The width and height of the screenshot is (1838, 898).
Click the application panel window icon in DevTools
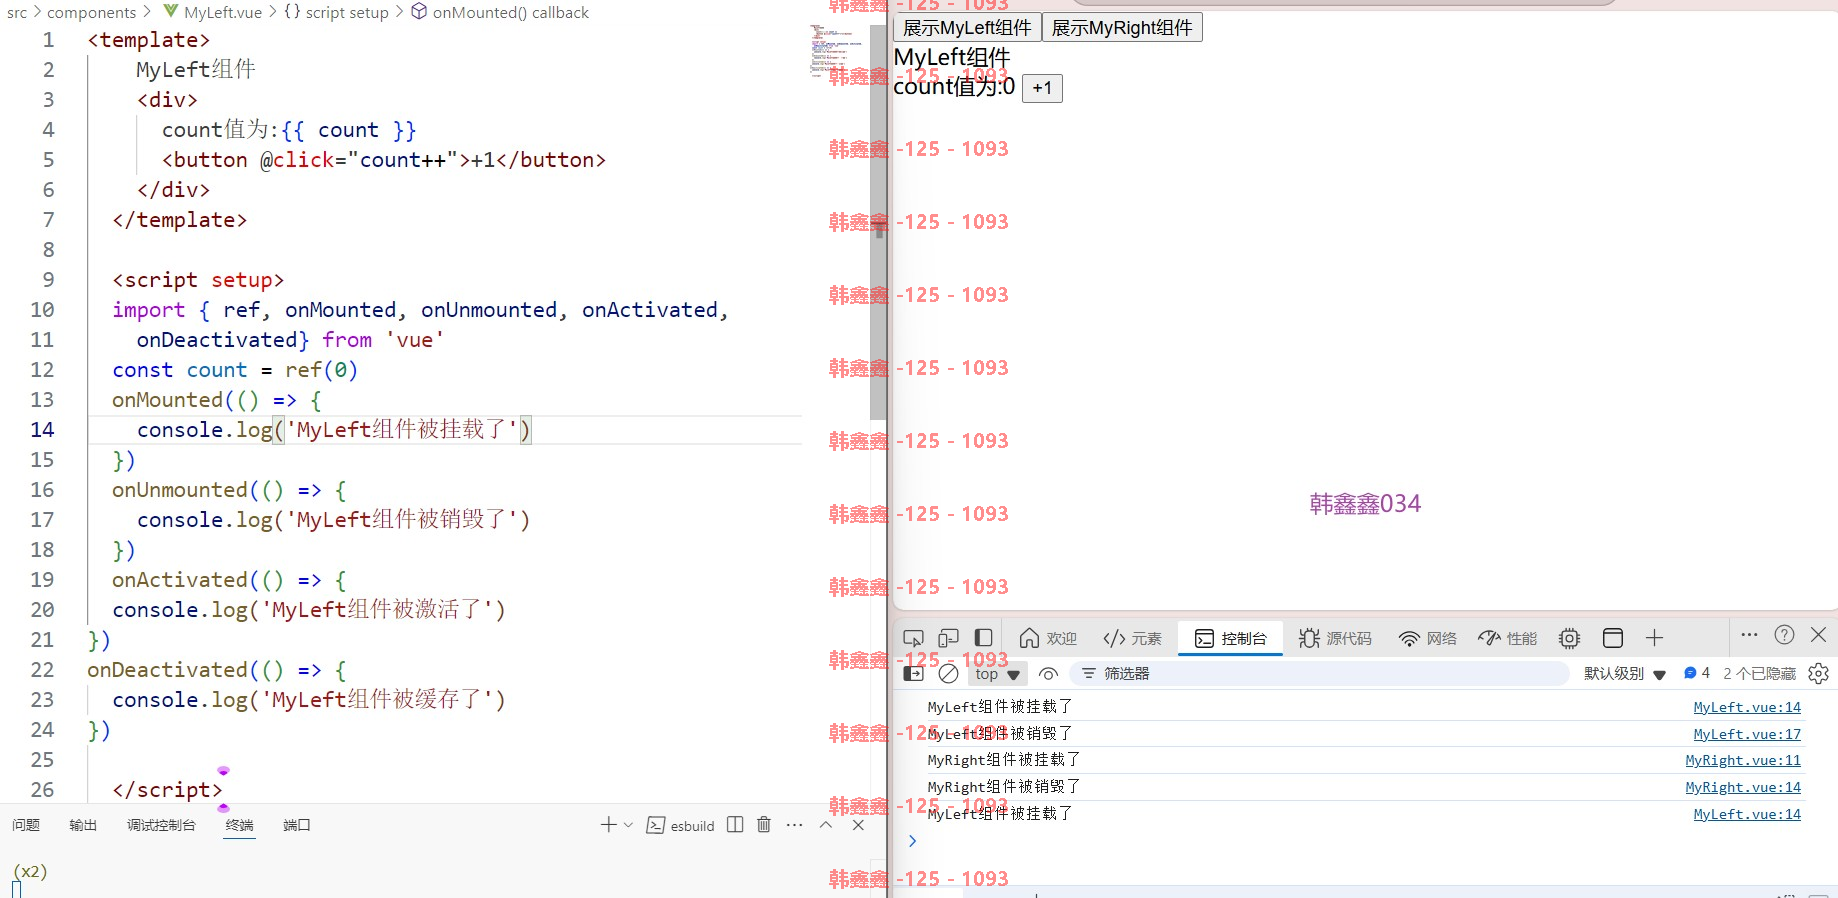1612,638
